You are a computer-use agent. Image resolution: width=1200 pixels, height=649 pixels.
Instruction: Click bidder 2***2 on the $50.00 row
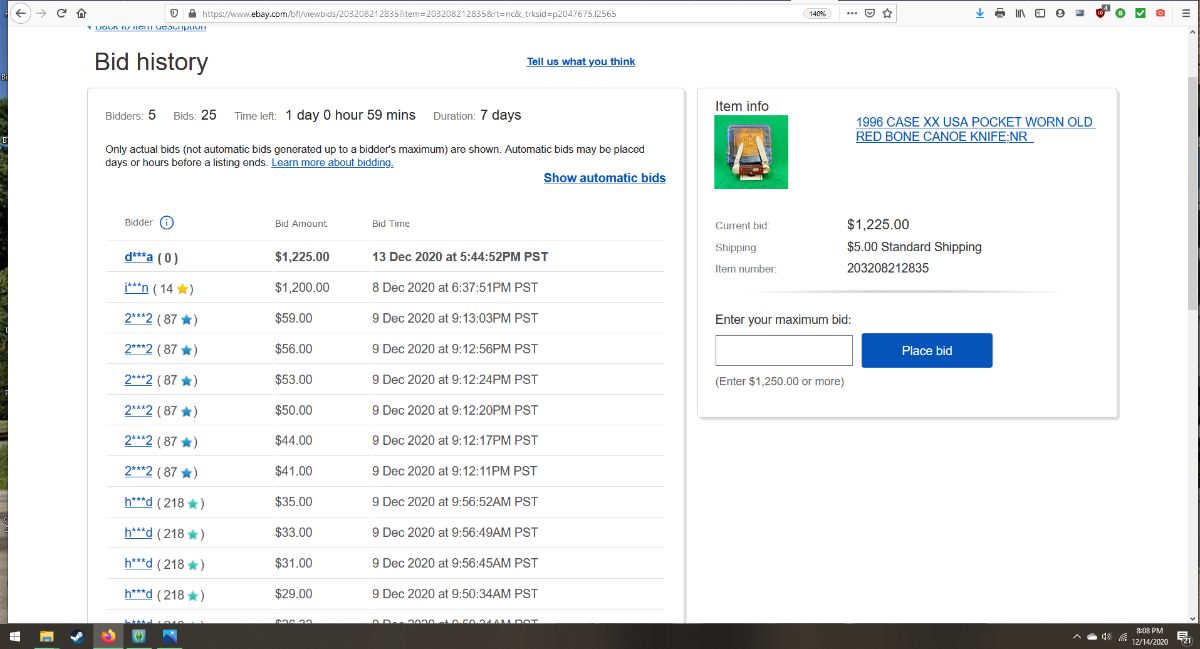(138, 411)
